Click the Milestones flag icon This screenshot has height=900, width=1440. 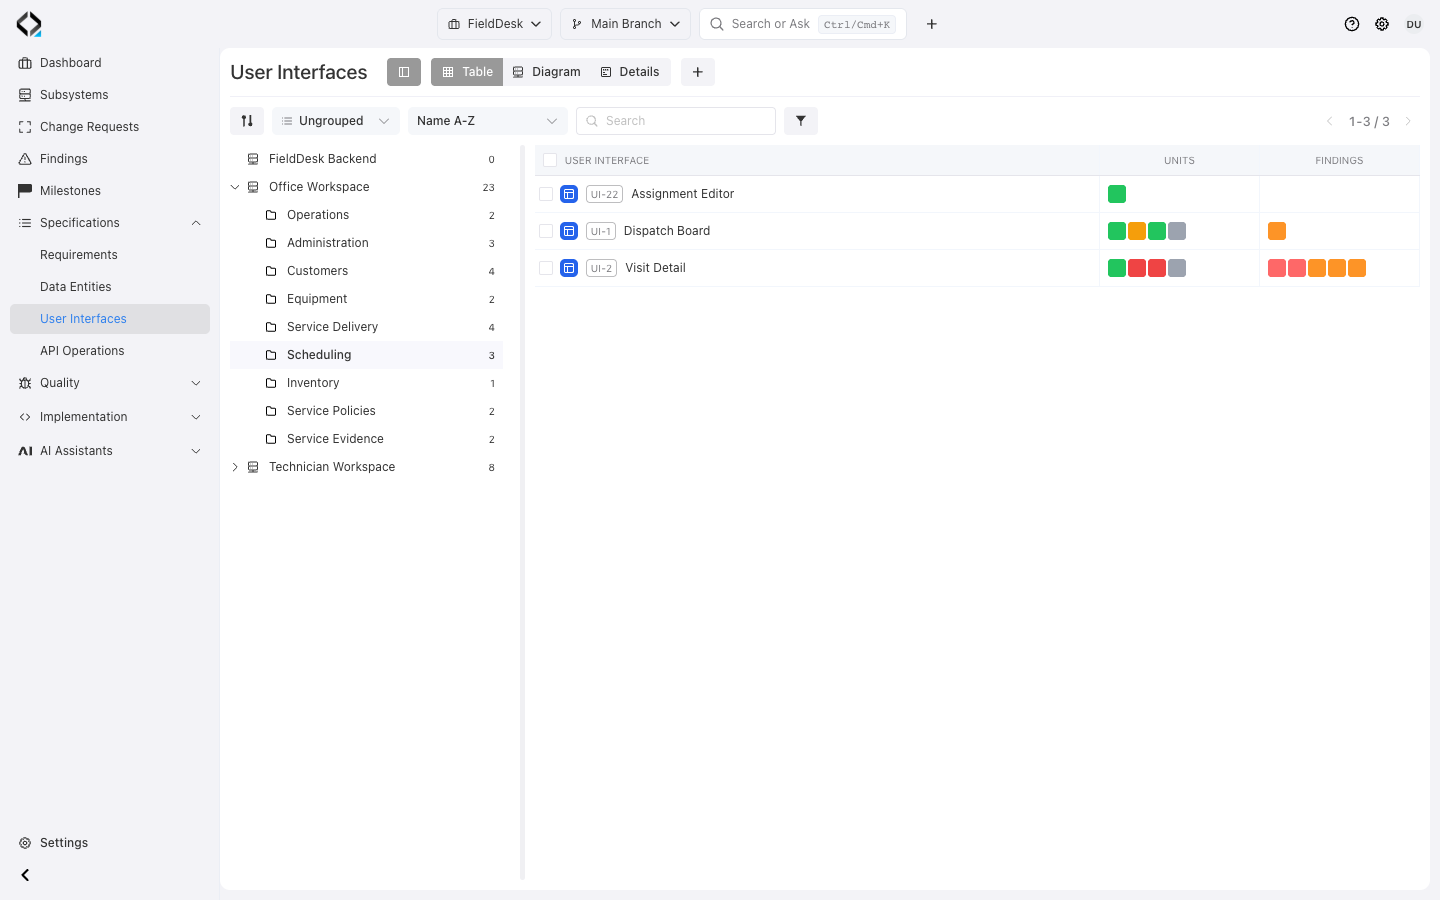click(x=25, y=191)
